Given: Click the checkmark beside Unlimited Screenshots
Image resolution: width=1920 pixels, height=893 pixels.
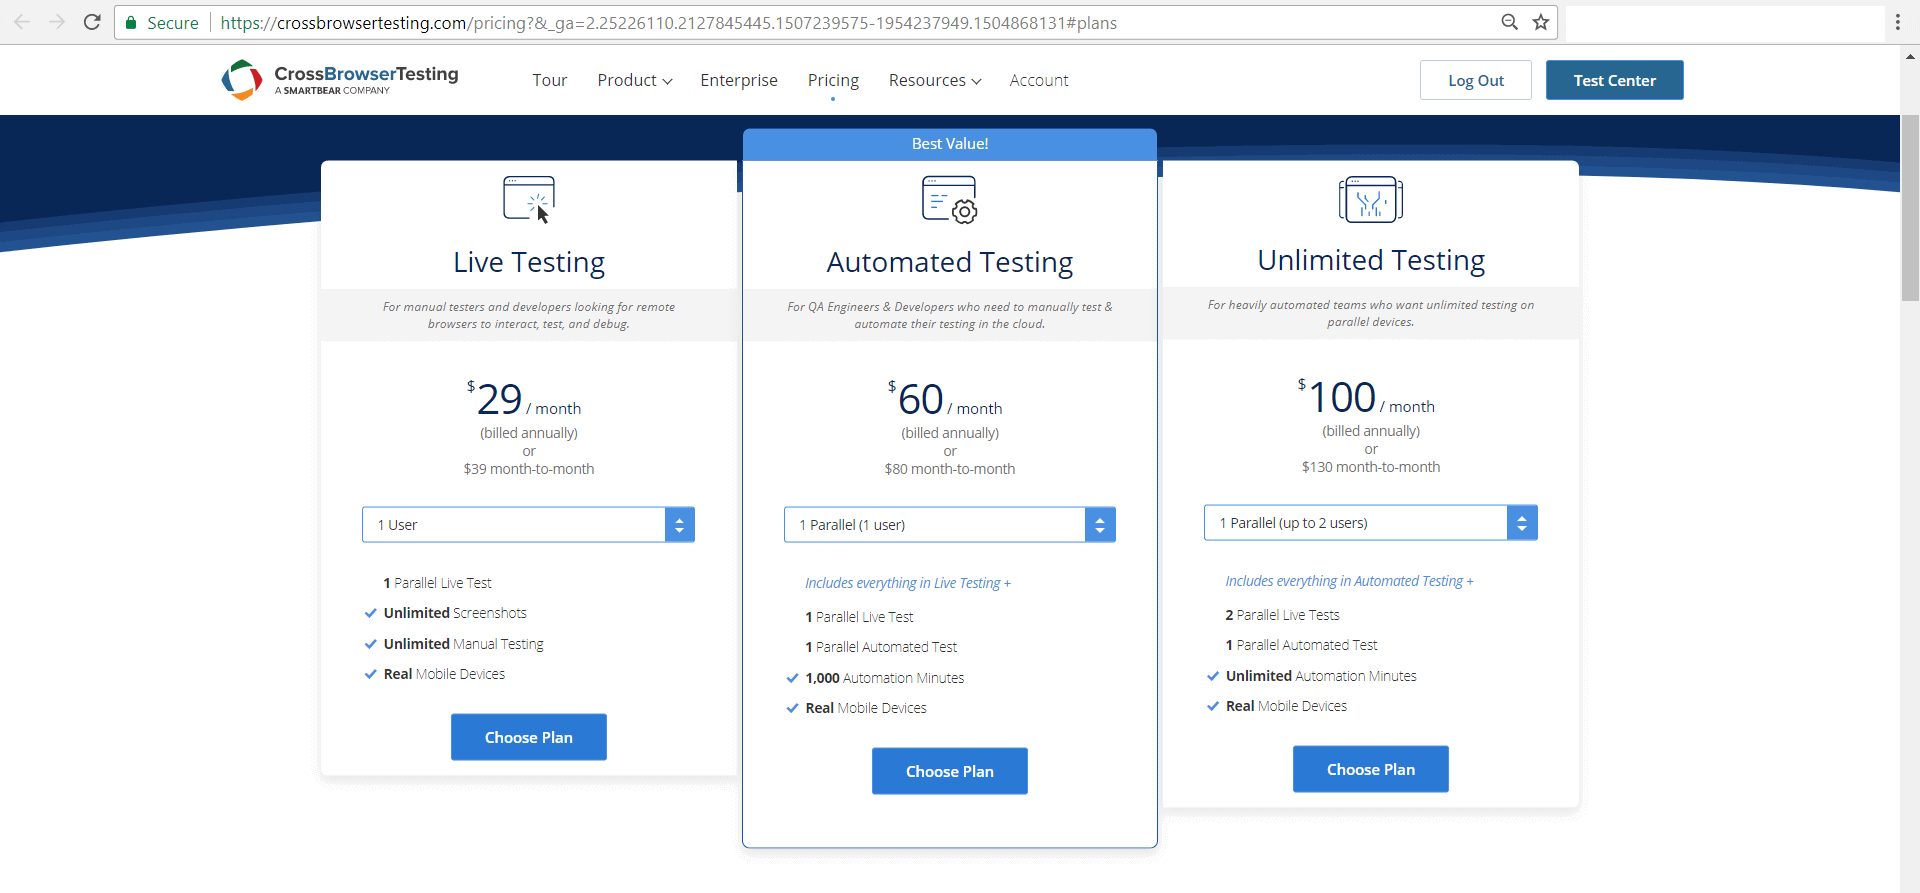Looking at the screenshot, I should click(x=371, y=613).
